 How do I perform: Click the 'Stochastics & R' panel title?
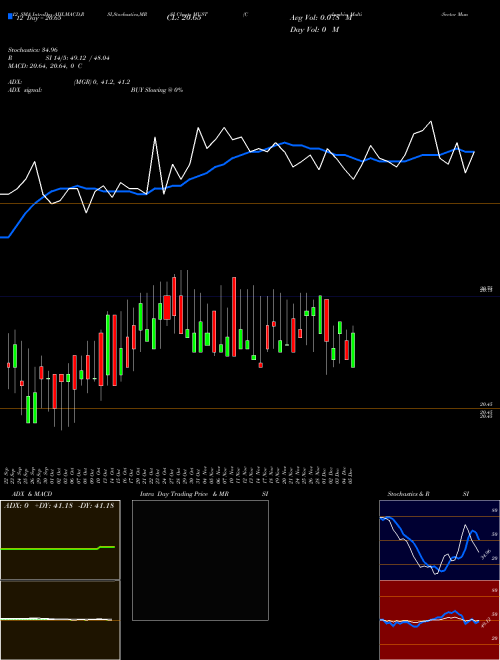[x=409, y=494]
